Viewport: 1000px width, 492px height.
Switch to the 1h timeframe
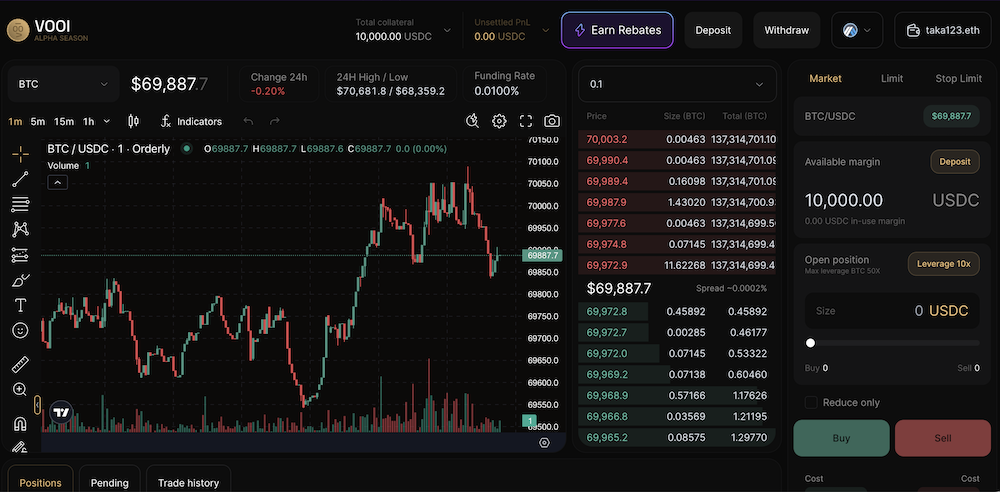click(89, 121)
